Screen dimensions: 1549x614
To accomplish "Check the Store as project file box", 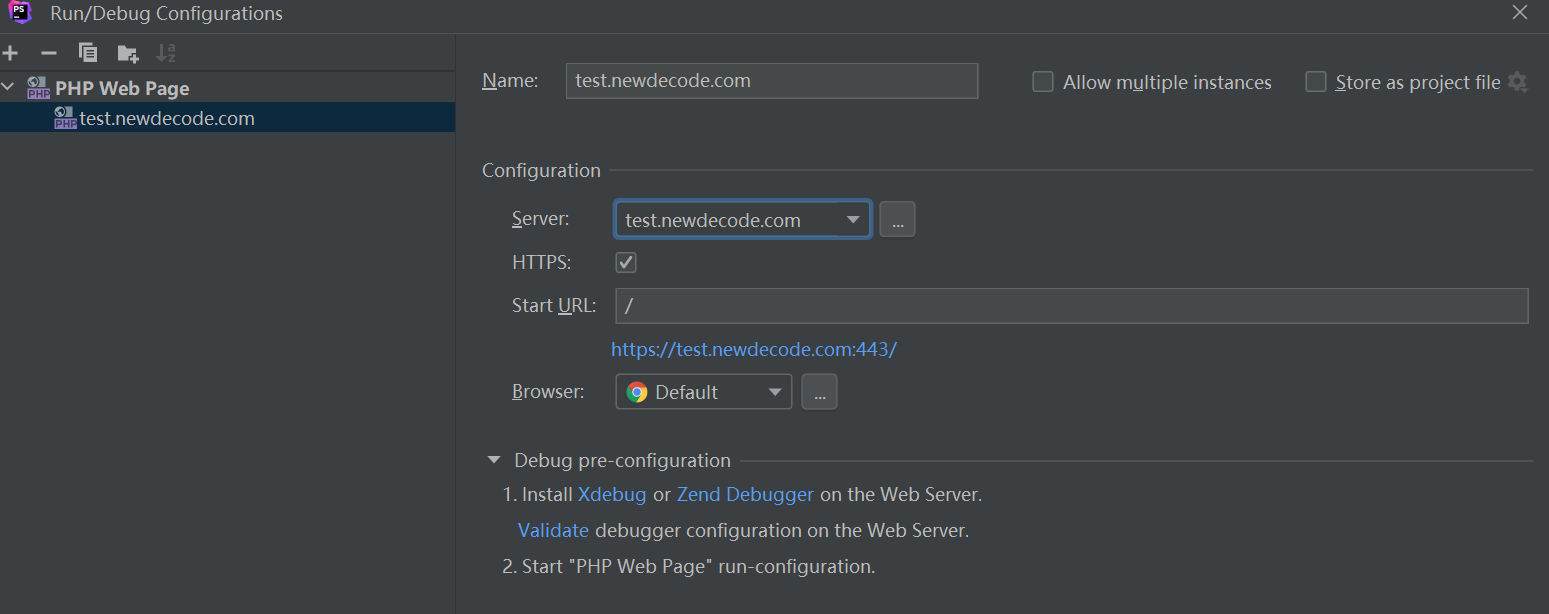I will (1316, 82).
